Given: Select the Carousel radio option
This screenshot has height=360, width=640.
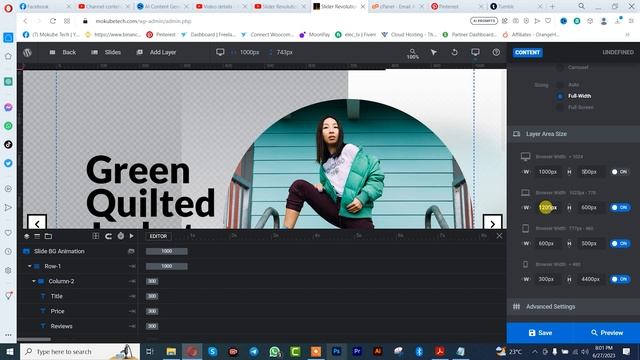Looking at the screenshot, I should point(560,68).
